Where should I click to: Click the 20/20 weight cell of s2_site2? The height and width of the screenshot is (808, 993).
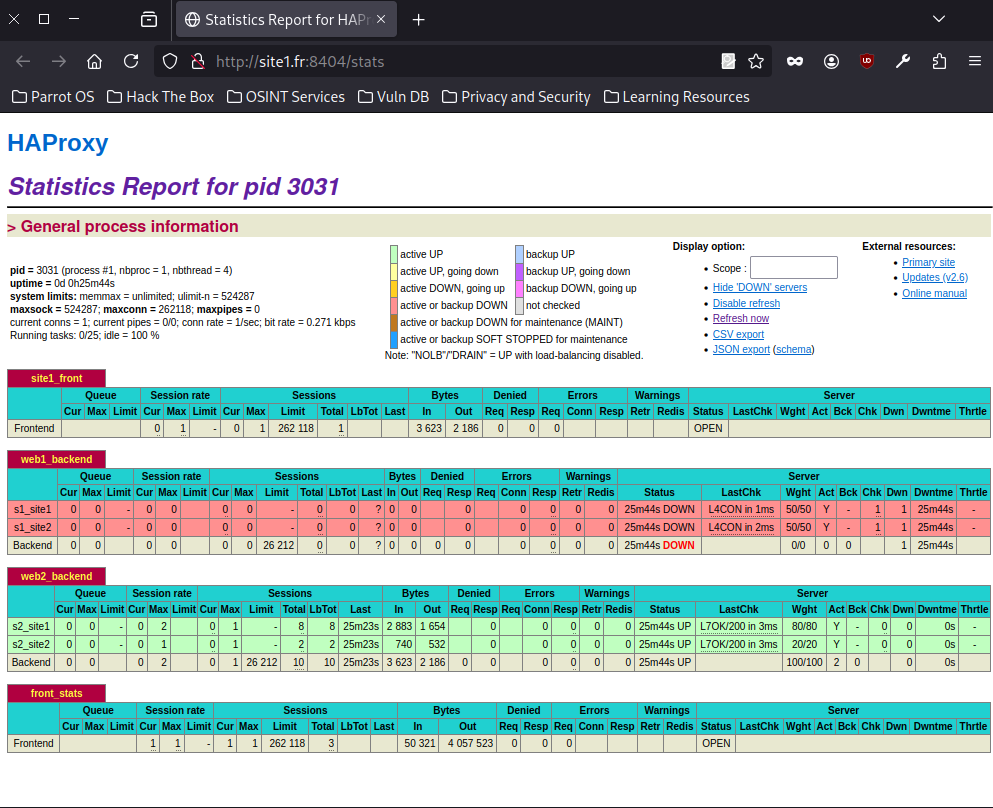[x=804, y=644]
